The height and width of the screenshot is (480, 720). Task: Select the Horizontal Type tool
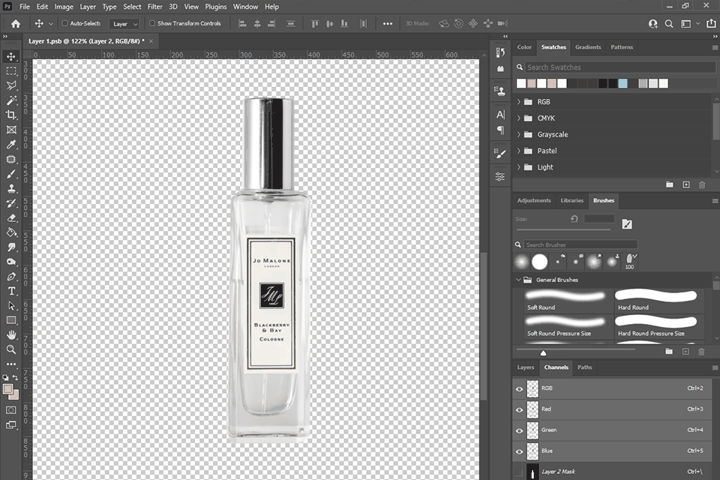click(x=11, y=291)
